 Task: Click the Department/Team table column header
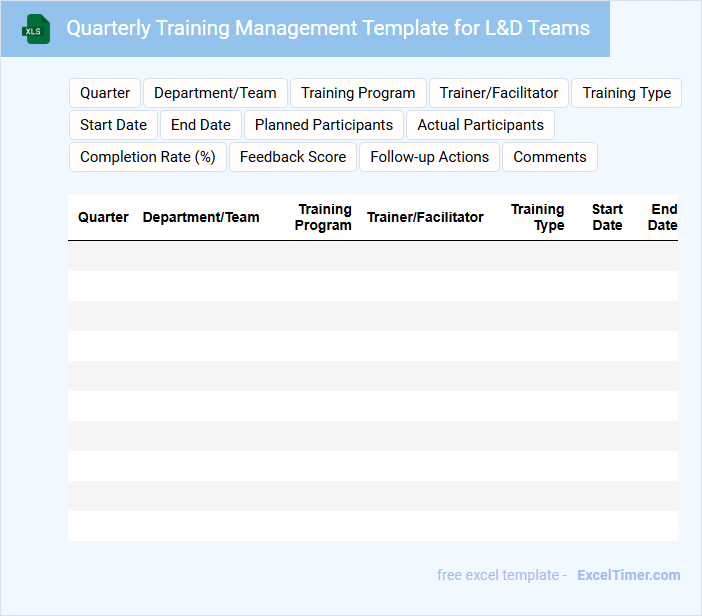[201, 217]
